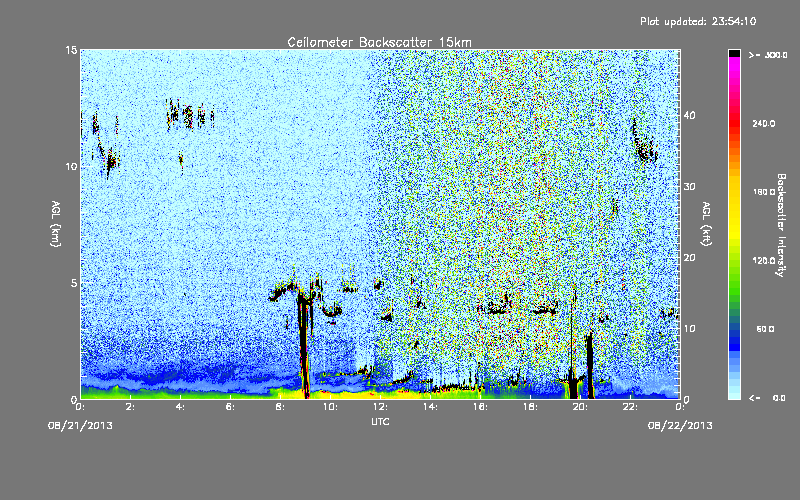Click the '14:' hour tick label
The height and width of the screenshot is (500, 800).
[430, 407]
